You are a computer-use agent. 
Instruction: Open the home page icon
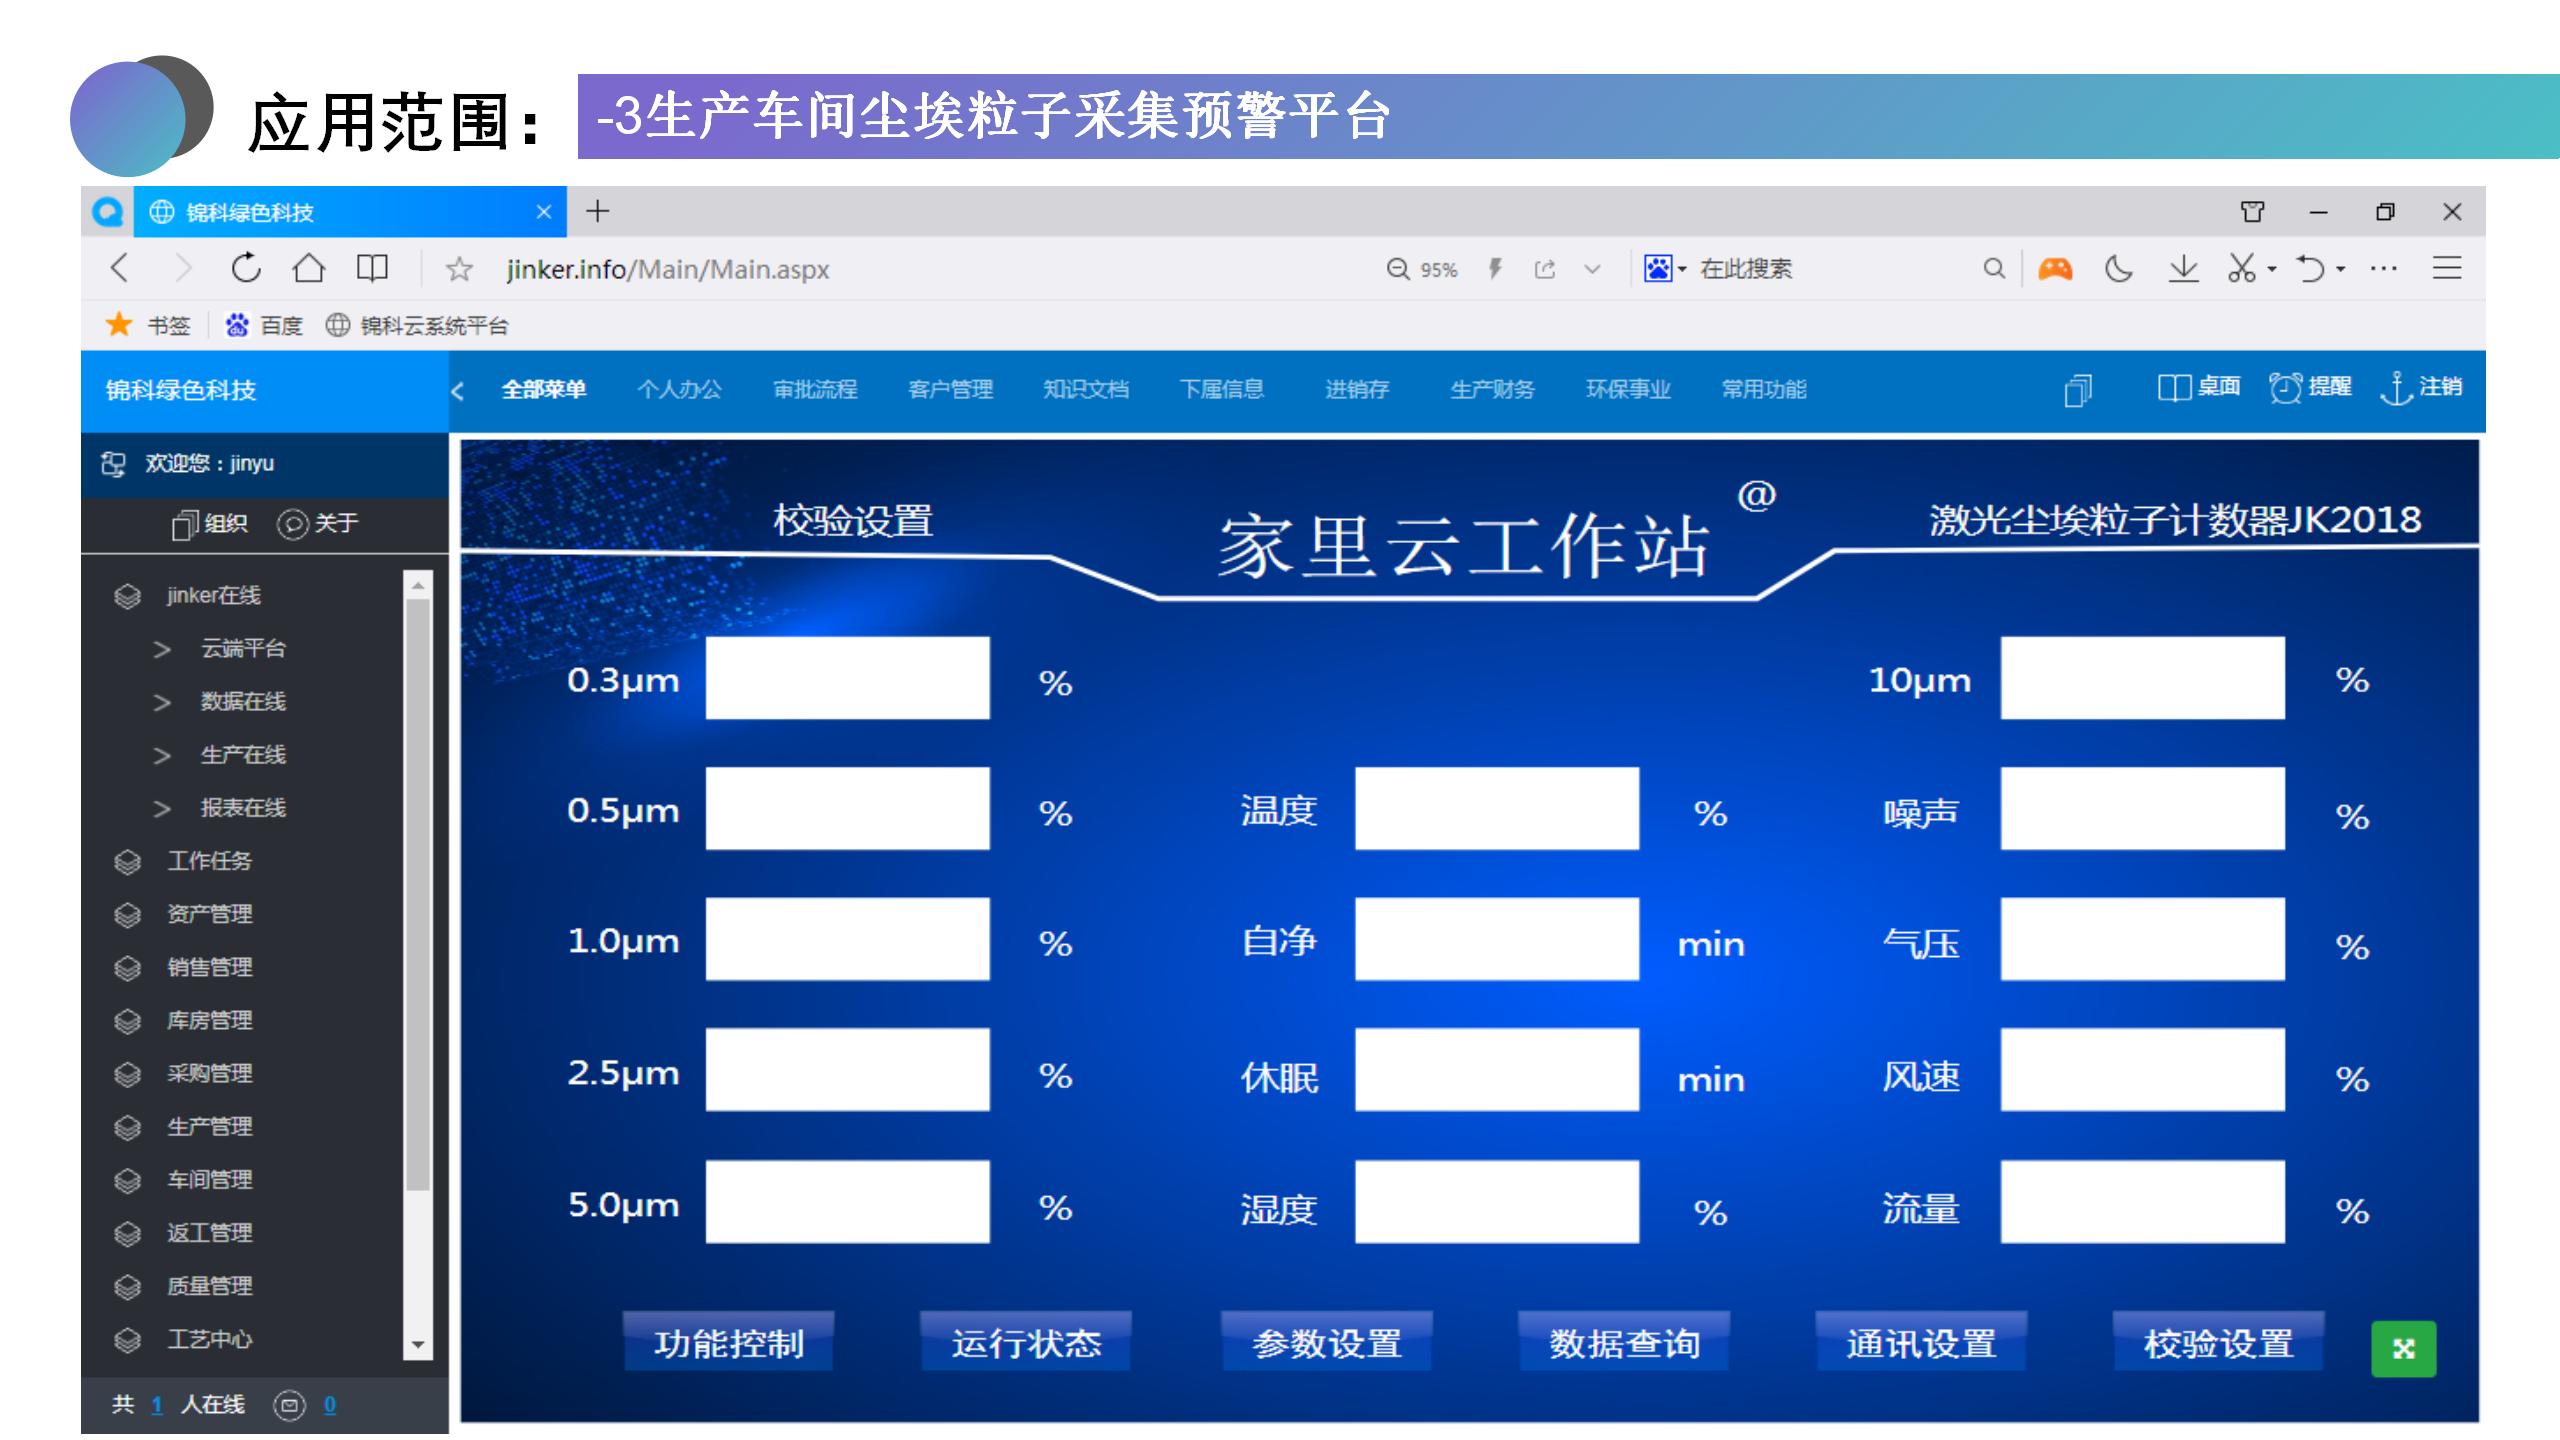pyautogui.click(x=309, y=268)
